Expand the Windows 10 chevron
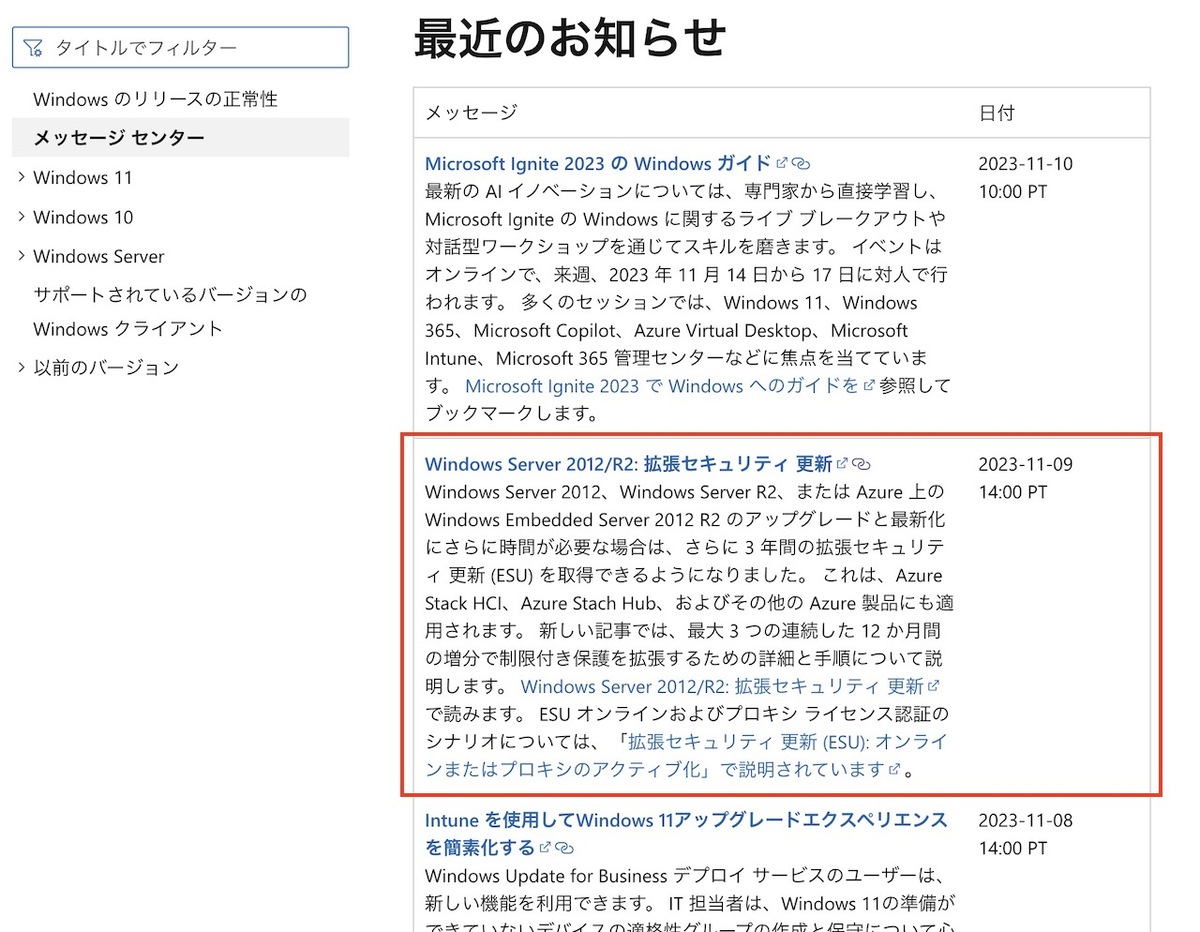Screen dimensions: 1200x932 click(21, 217)
